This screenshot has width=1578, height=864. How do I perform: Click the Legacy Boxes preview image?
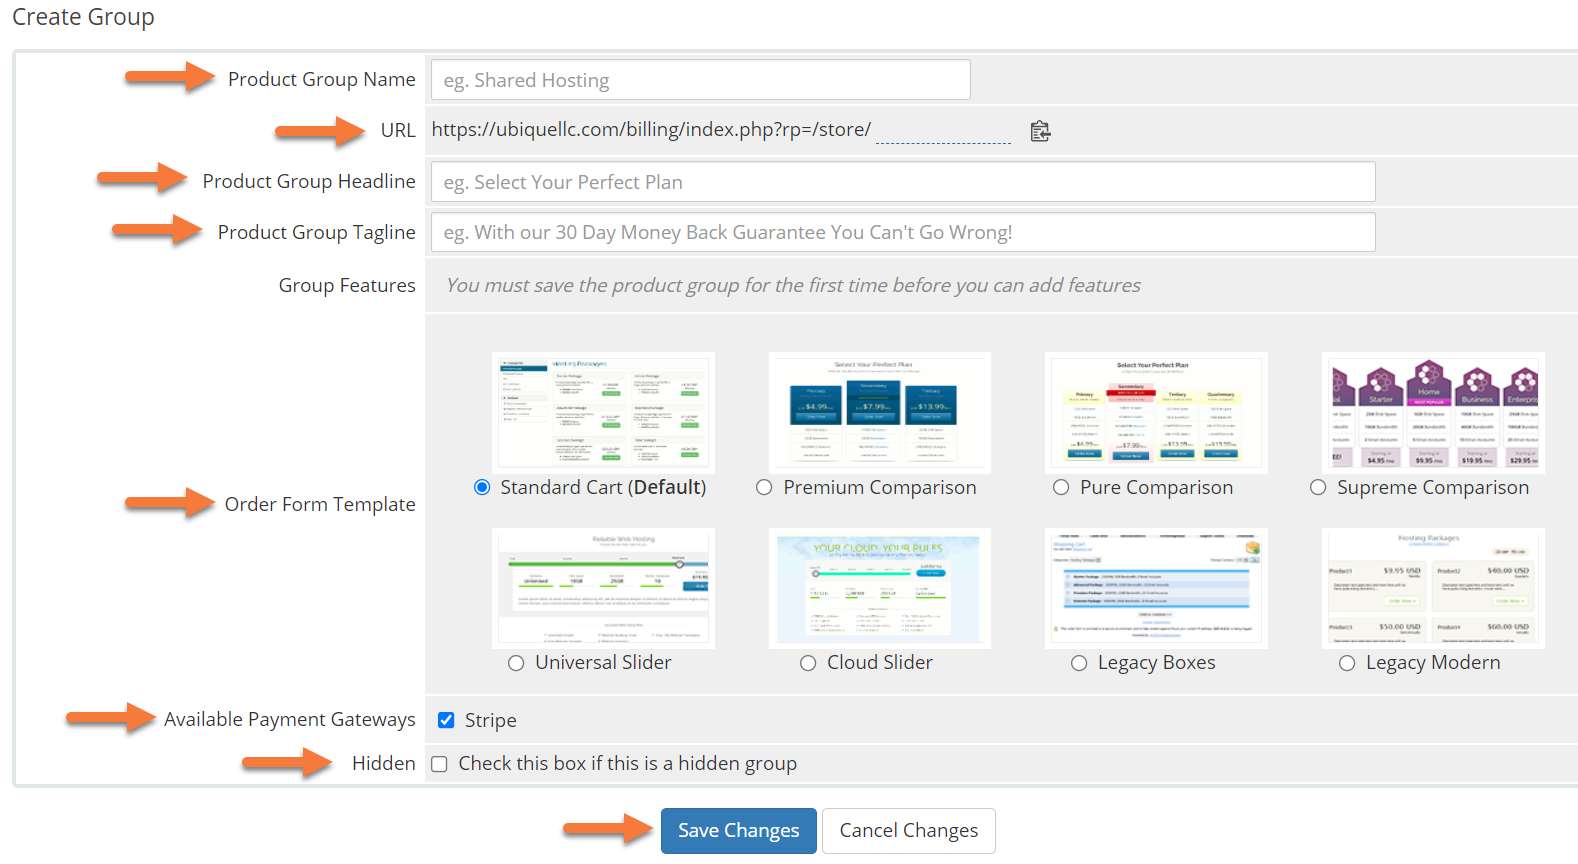pos(1155,588)
